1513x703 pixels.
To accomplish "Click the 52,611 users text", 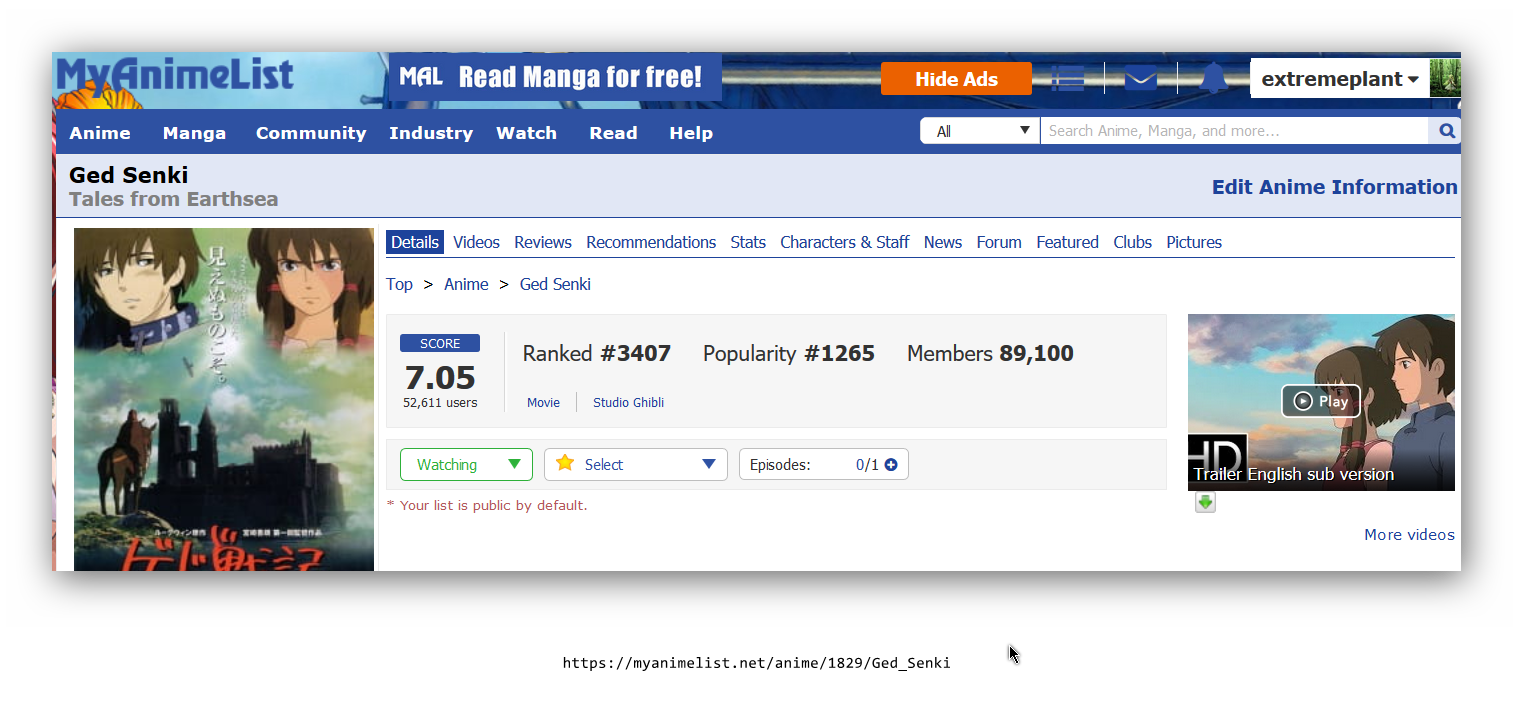I will tap(440, 403).
